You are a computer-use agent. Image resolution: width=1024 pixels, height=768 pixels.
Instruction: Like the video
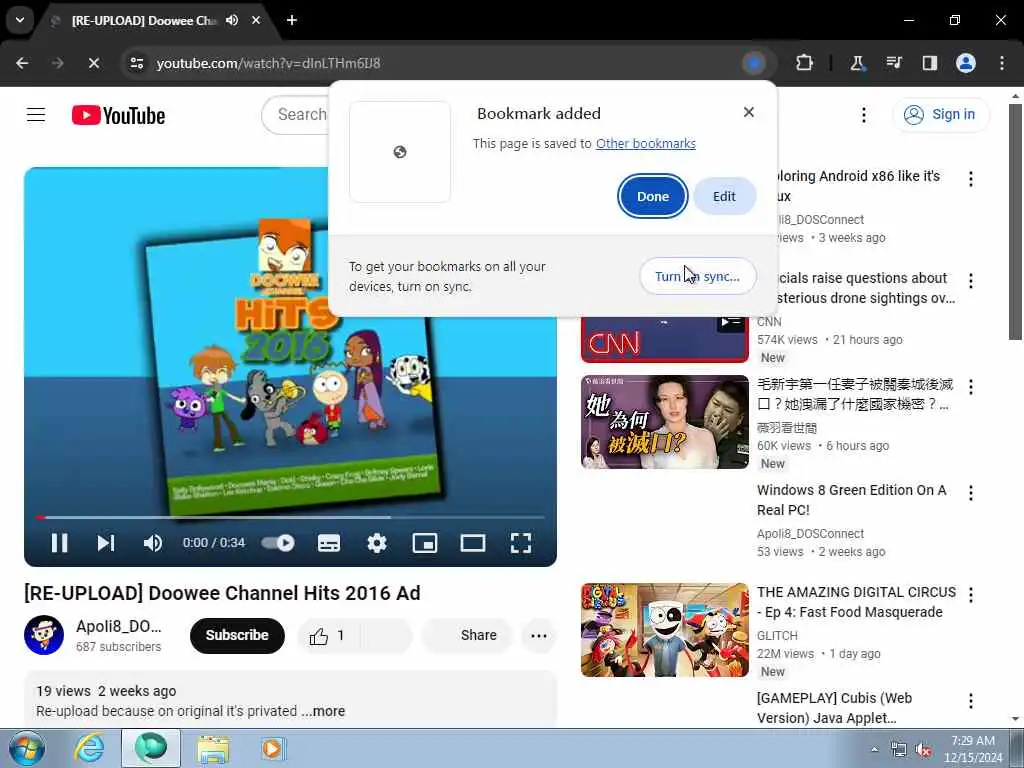tap(326, 635)
